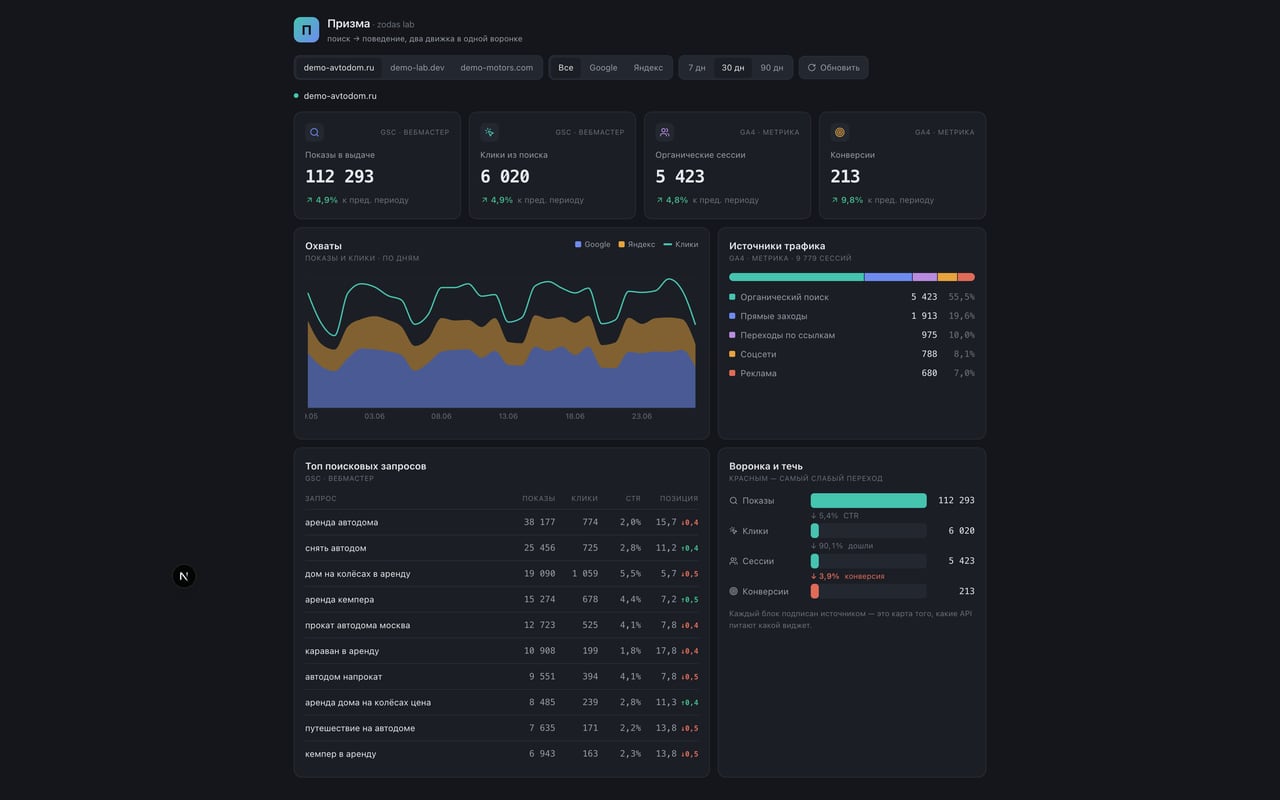
Task: Click the 90,1% дошли funnel label
Action: tap(842, 546)
